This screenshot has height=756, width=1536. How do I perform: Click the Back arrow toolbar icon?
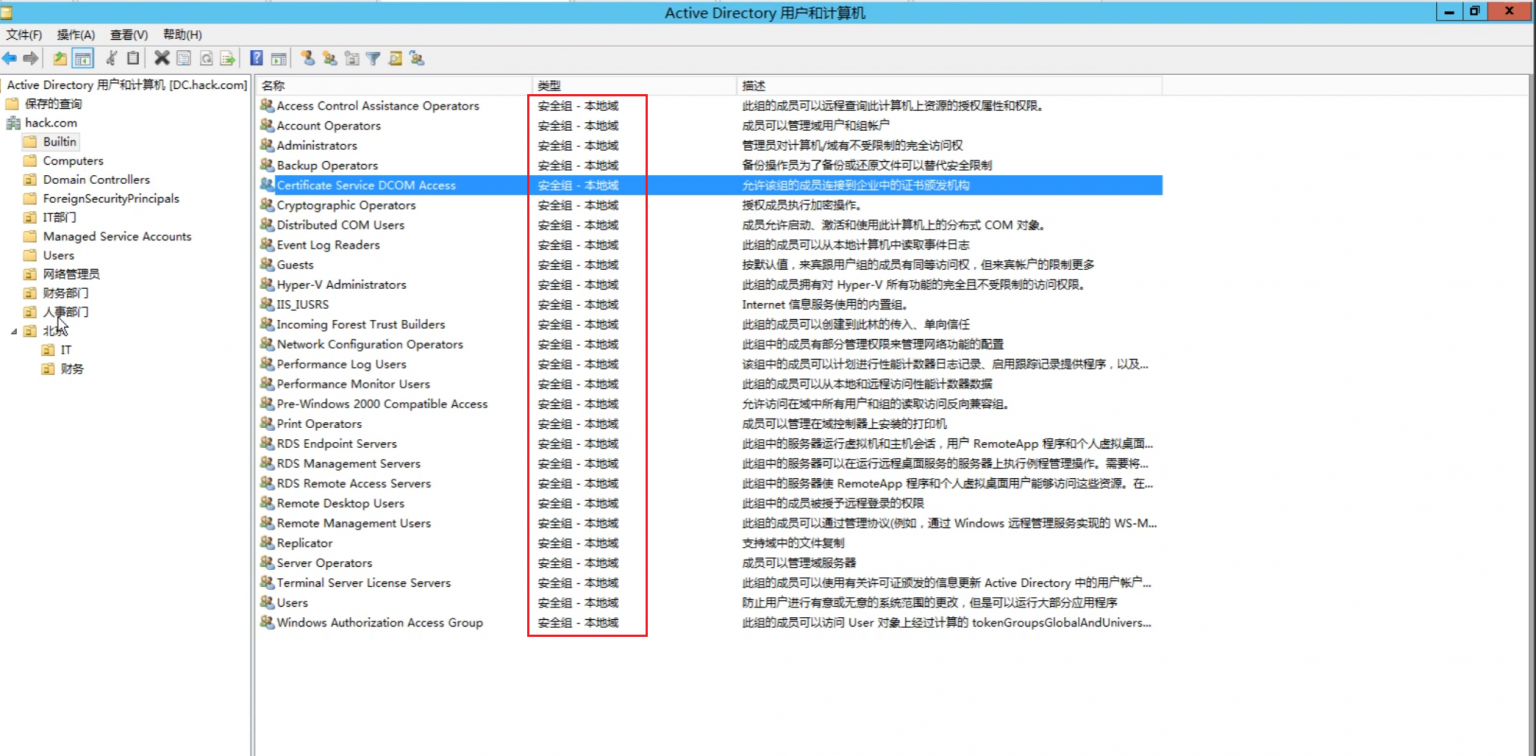tap(9, 58)
